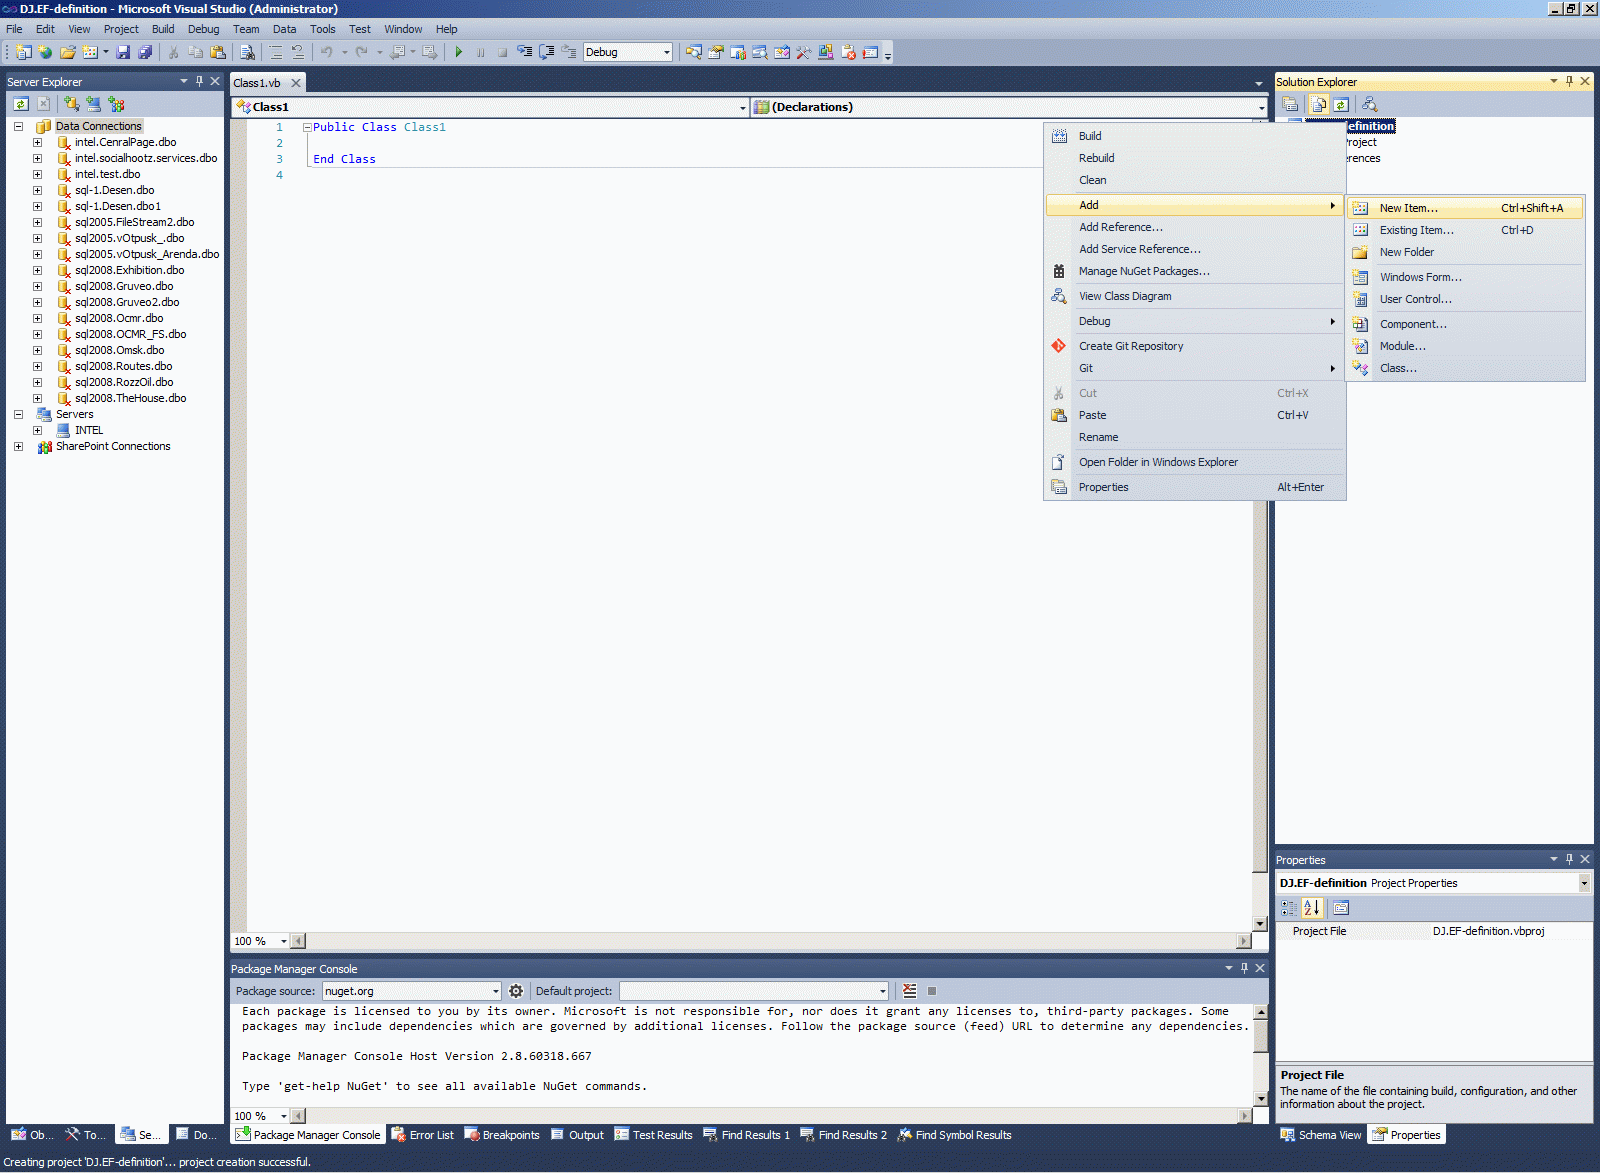Click the Save All toolbar icon
This screenshot has height=1173, width=1600.
coord(145,52)
